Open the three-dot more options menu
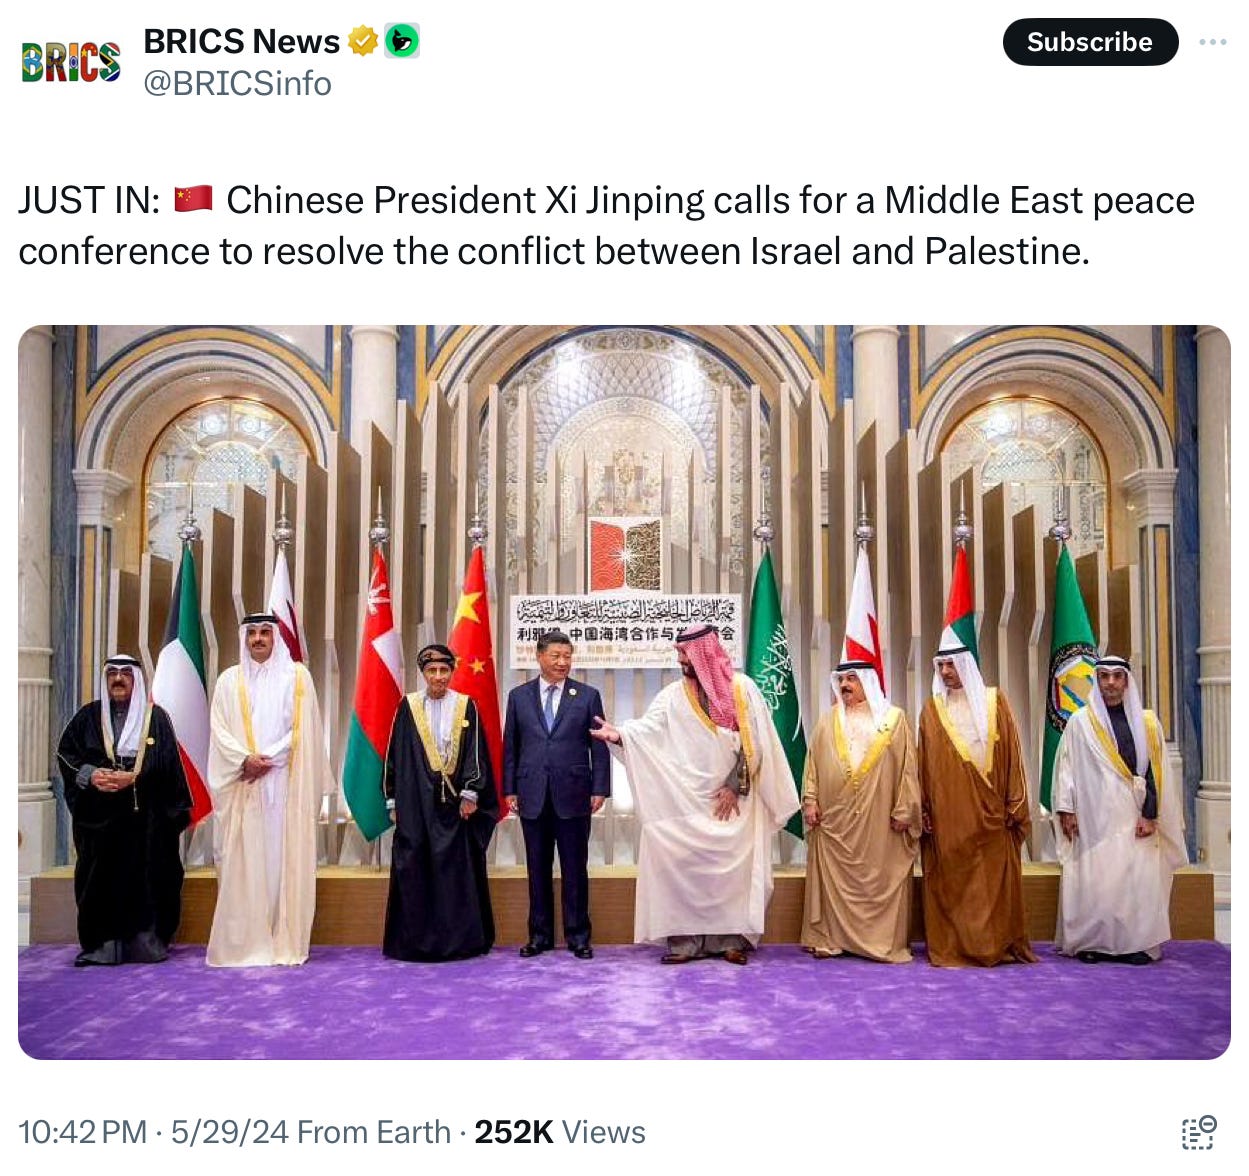Screen dimensions: 1249x1176 coord(1212,42)
